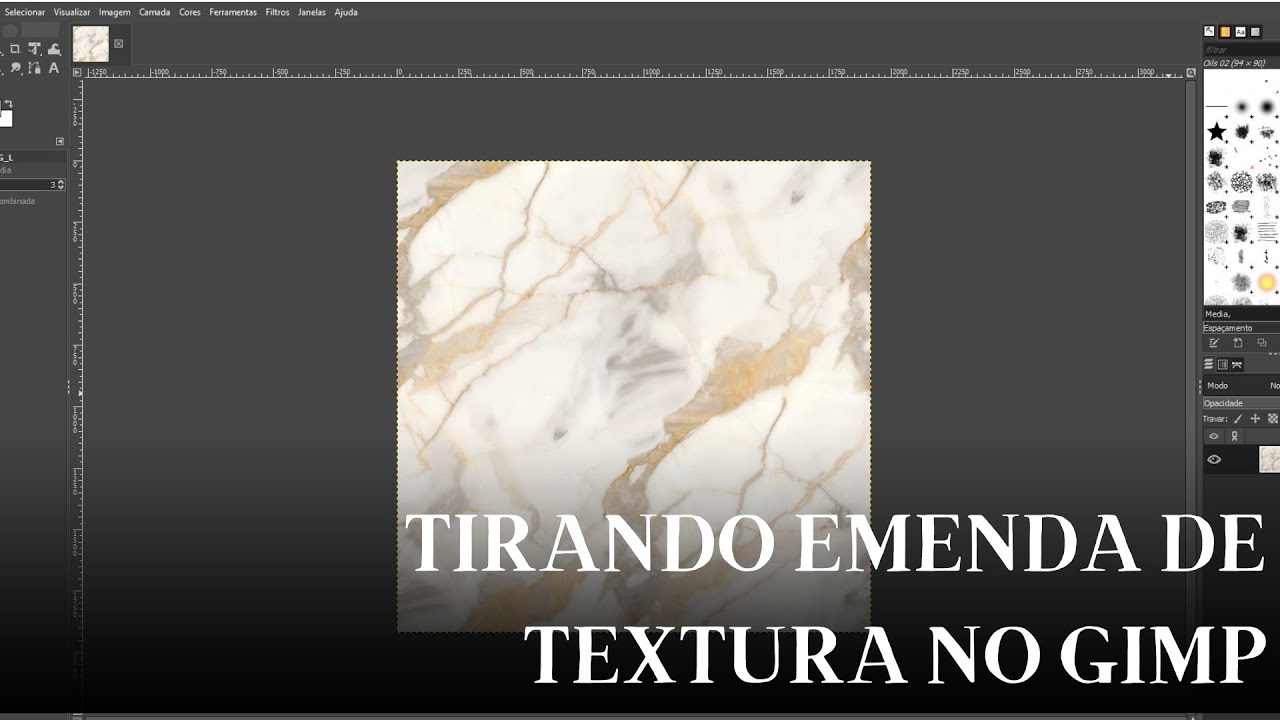Select the Paths tool icon
This screenshot has width=1280, height=720.
(34, 68)
